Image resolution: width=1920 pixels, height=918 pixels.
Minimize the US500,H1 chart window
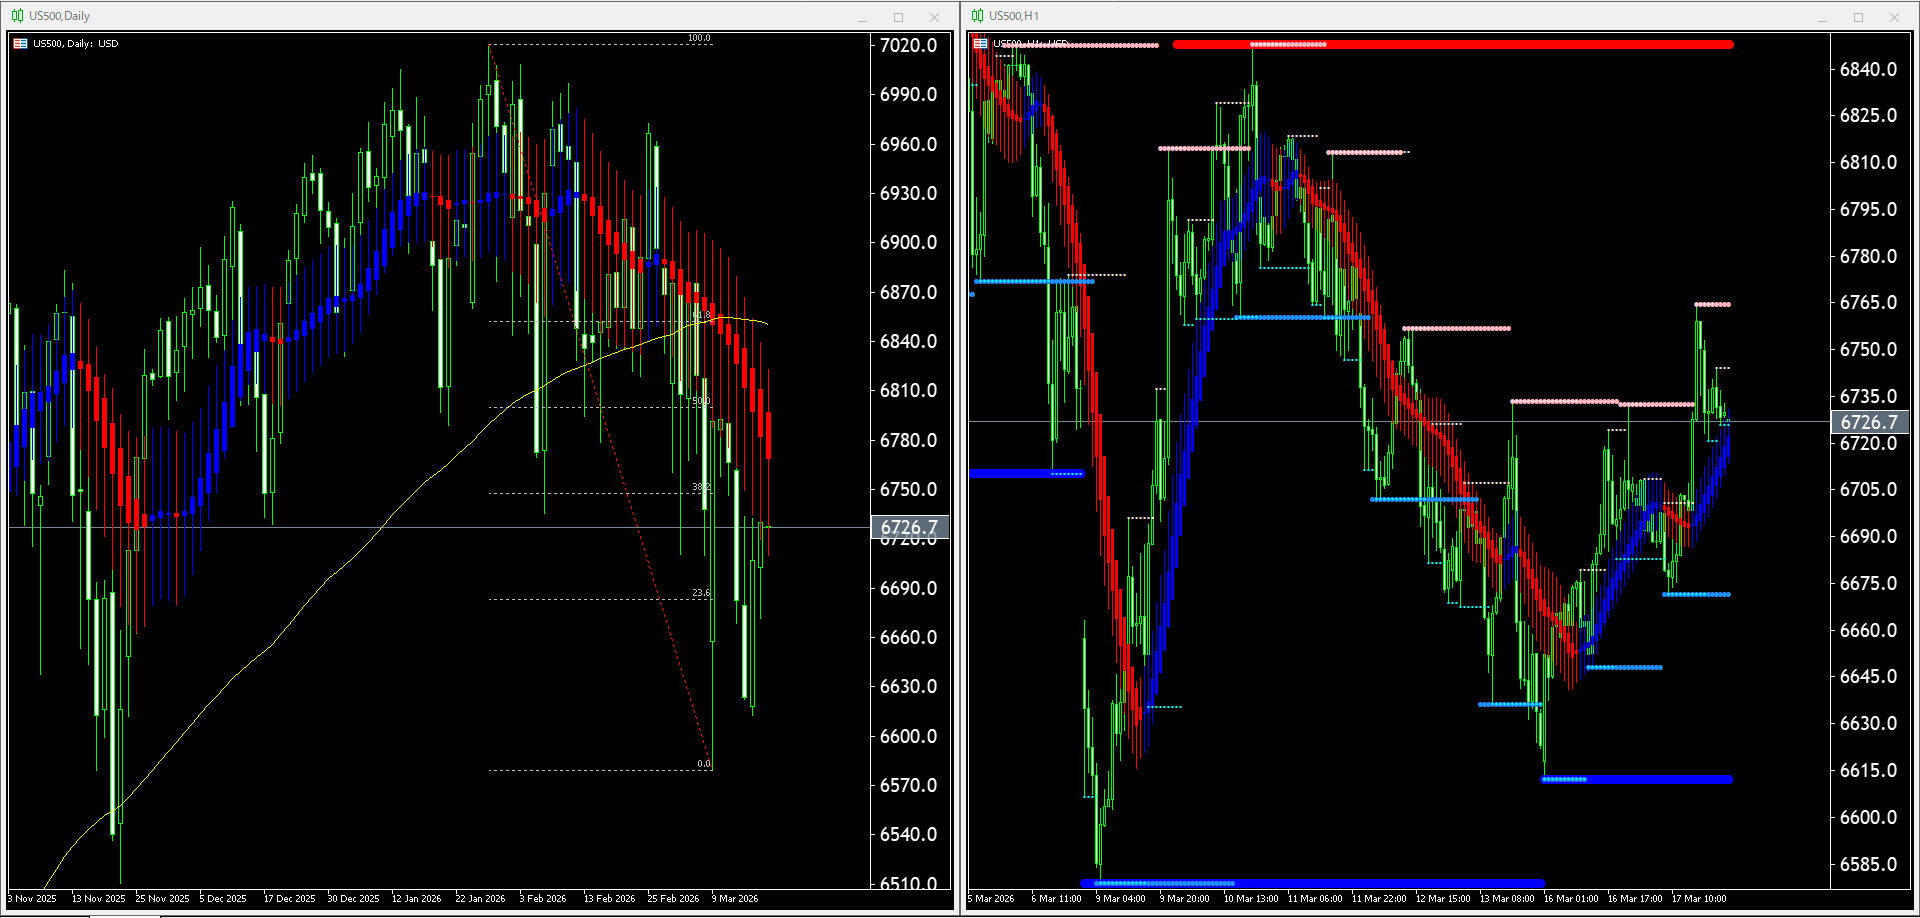[1822, 17]
